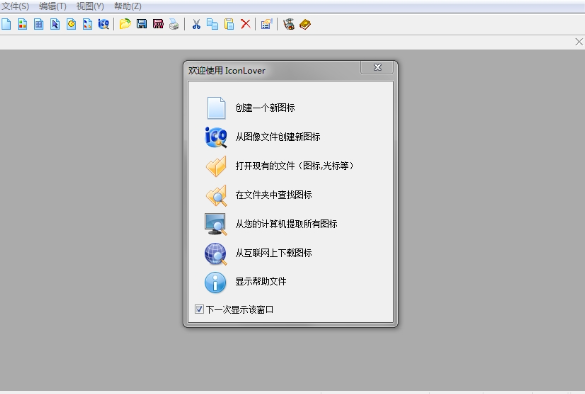Open the 视图(Y) menu

tap(90, 6)
